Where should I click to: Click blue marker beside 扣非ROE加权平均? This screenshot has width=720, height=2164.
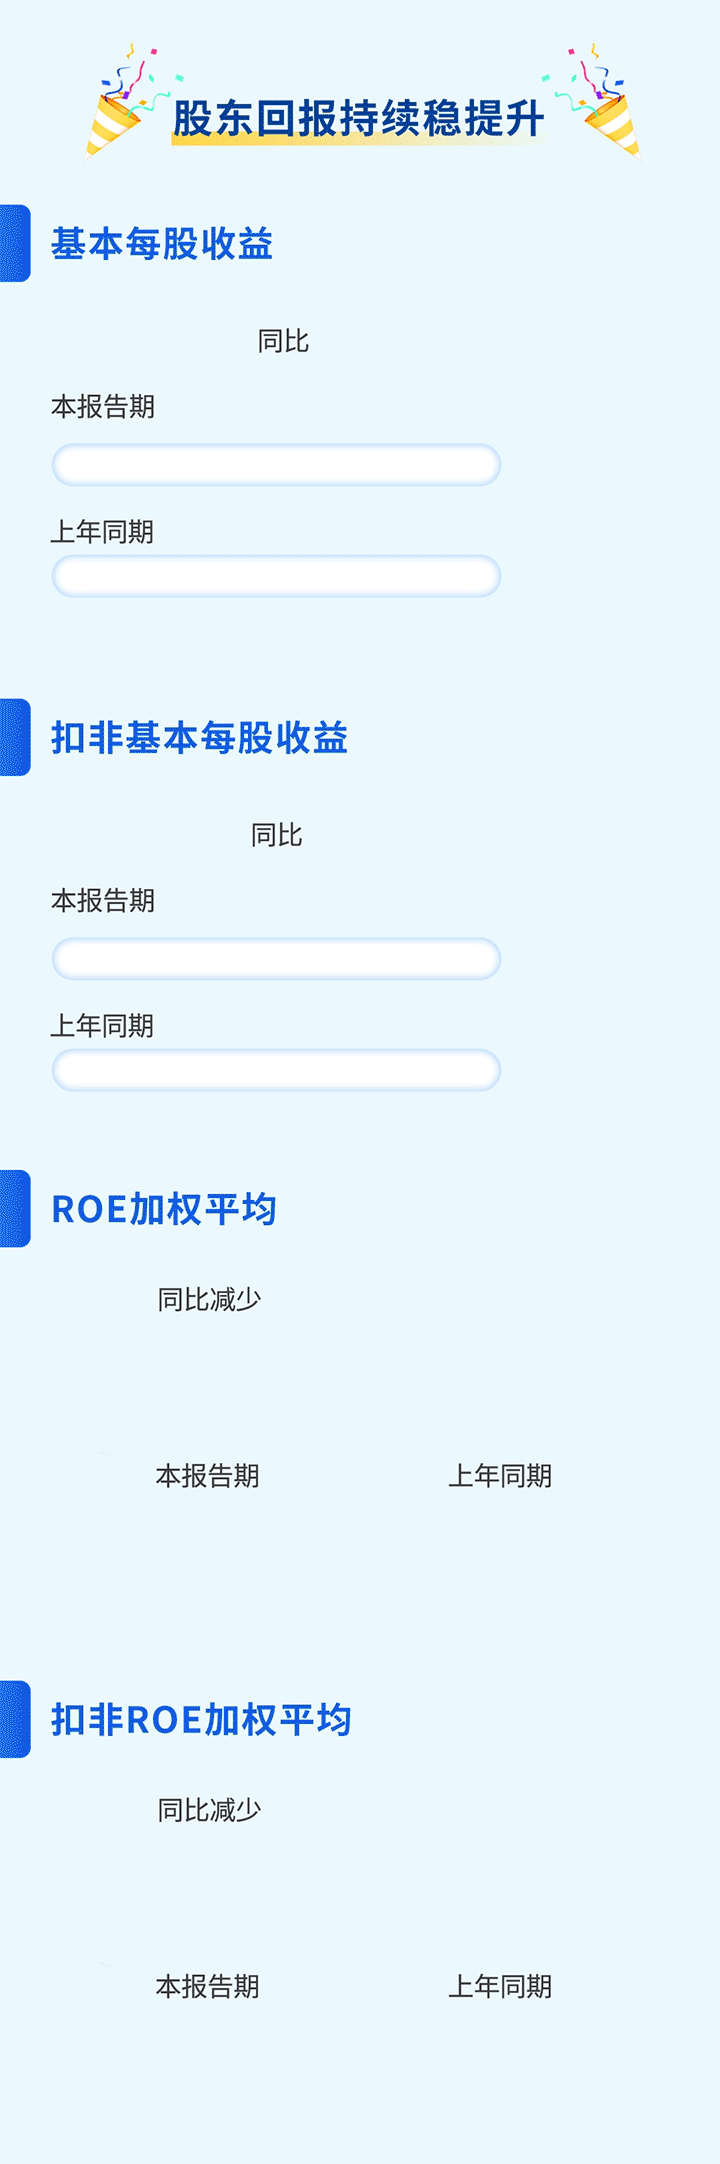click(15, 1720)
